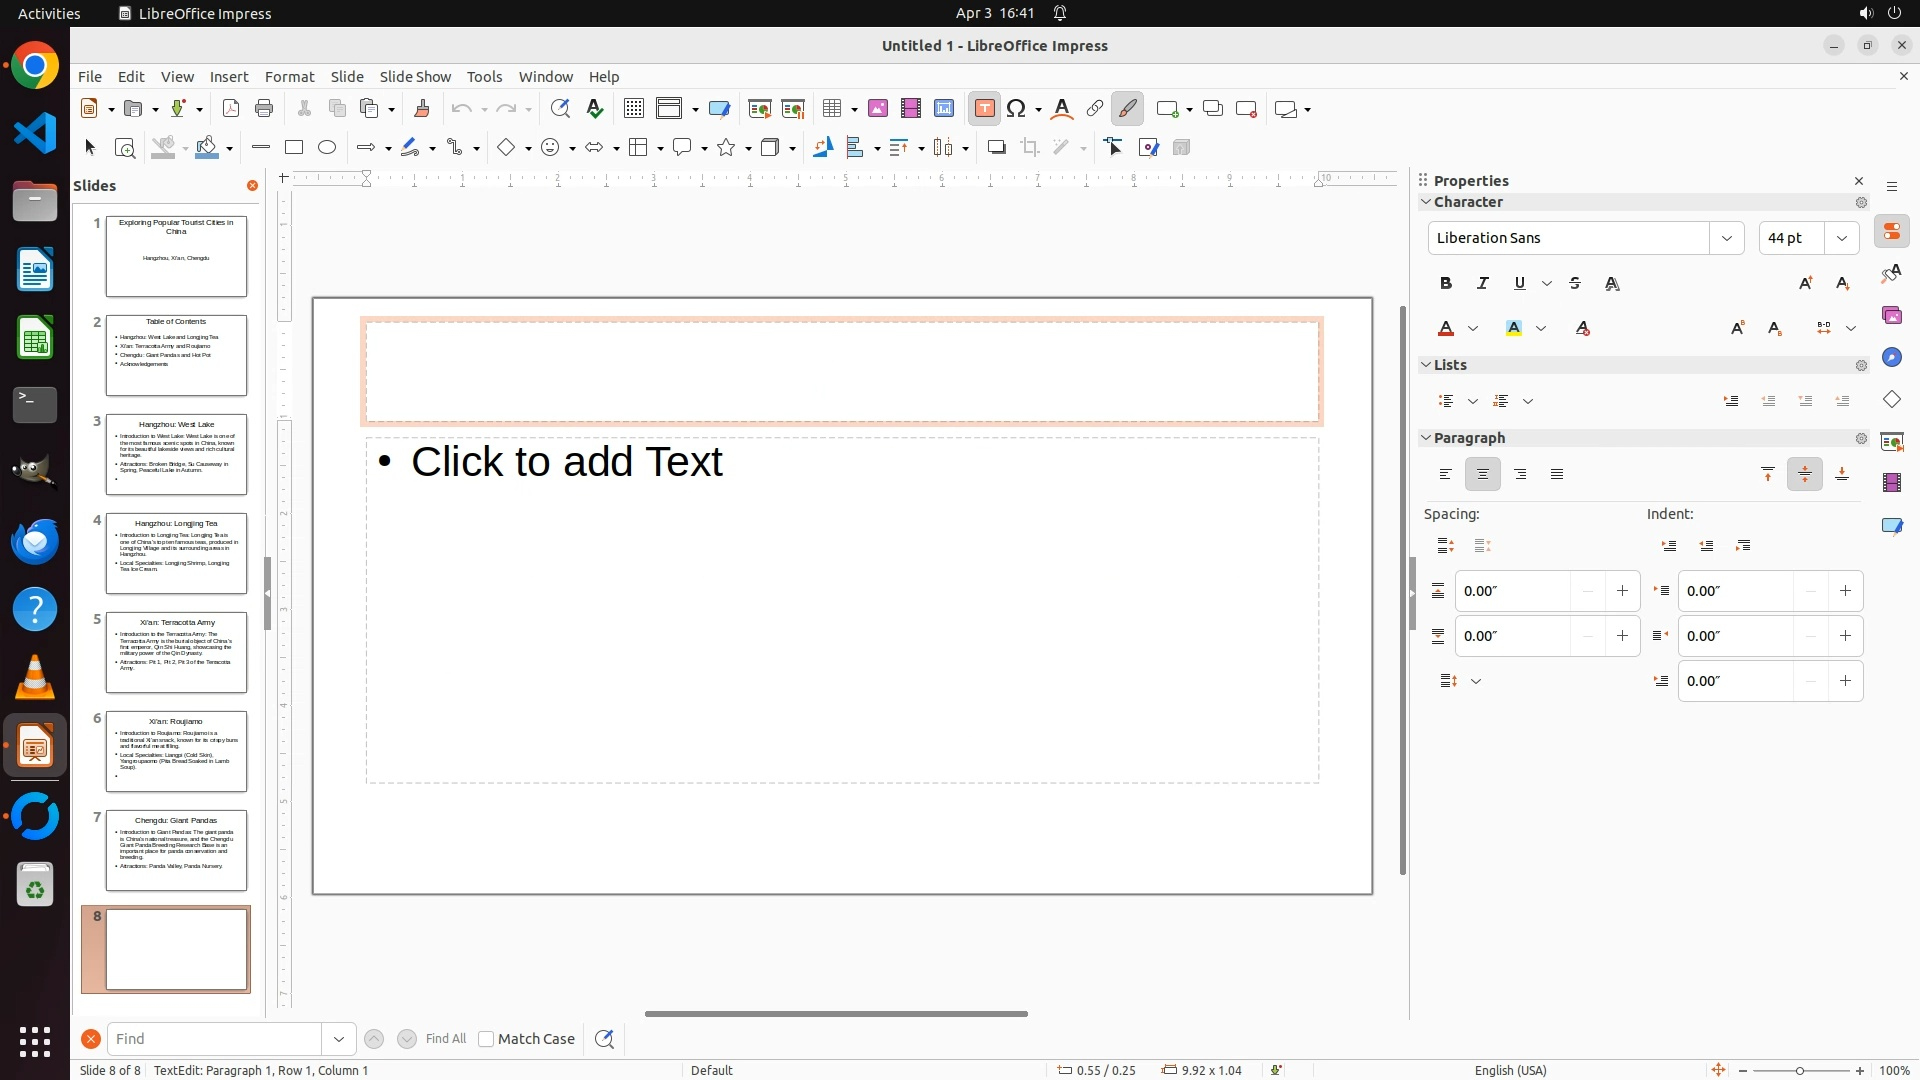The width and height of the screenshot is (1920, 1080).
Task: Click the font color swatch
Action: (x=1446, y=329)
